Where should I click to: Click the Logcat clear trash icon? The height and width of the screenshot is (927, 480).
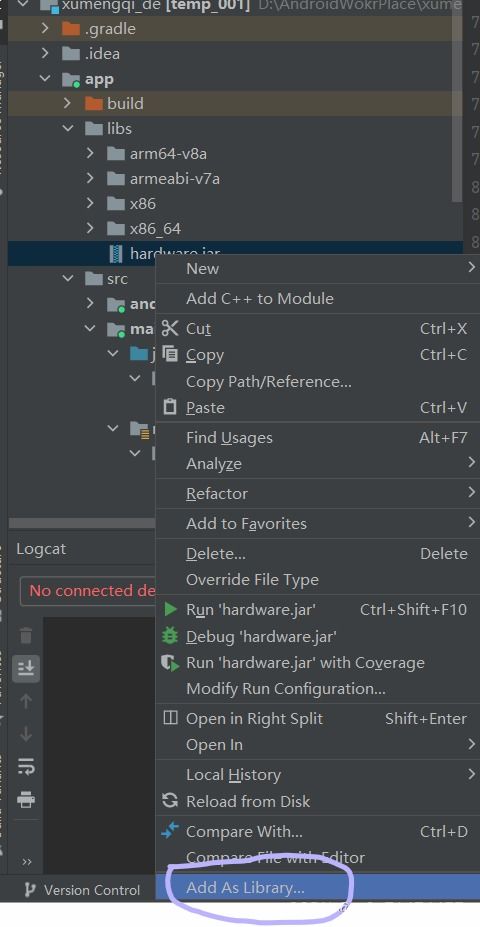26,636
